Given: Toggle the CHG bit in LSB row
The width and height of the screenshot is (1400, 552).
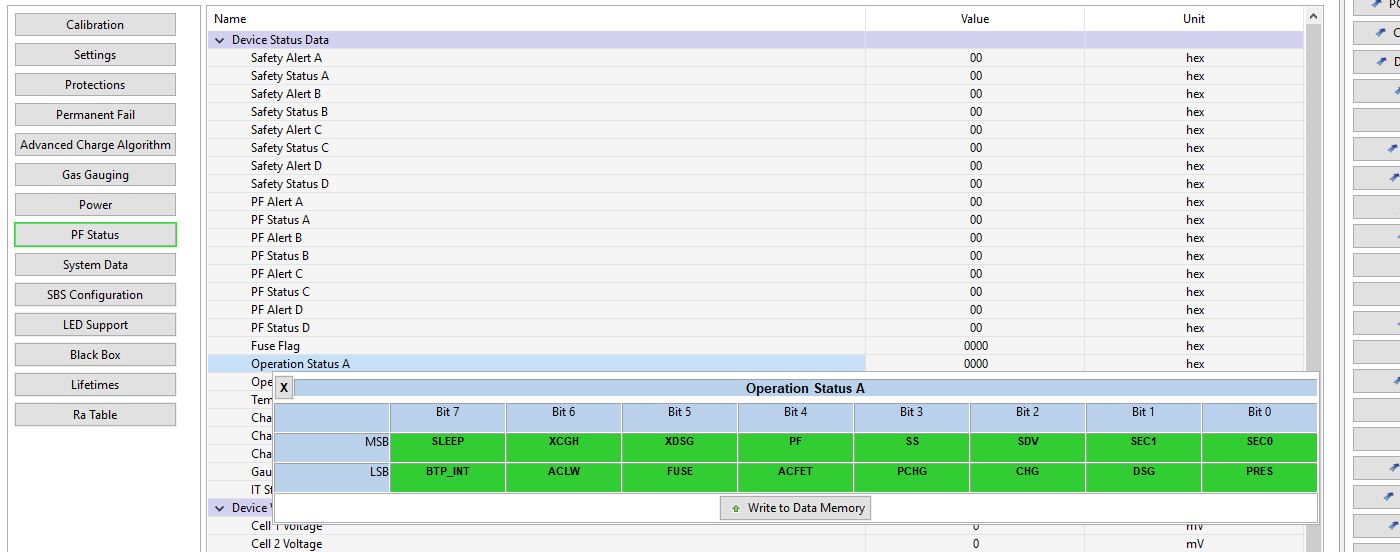Looking at the screenshot, I should pyautogui.click(x=1028, y=477).
